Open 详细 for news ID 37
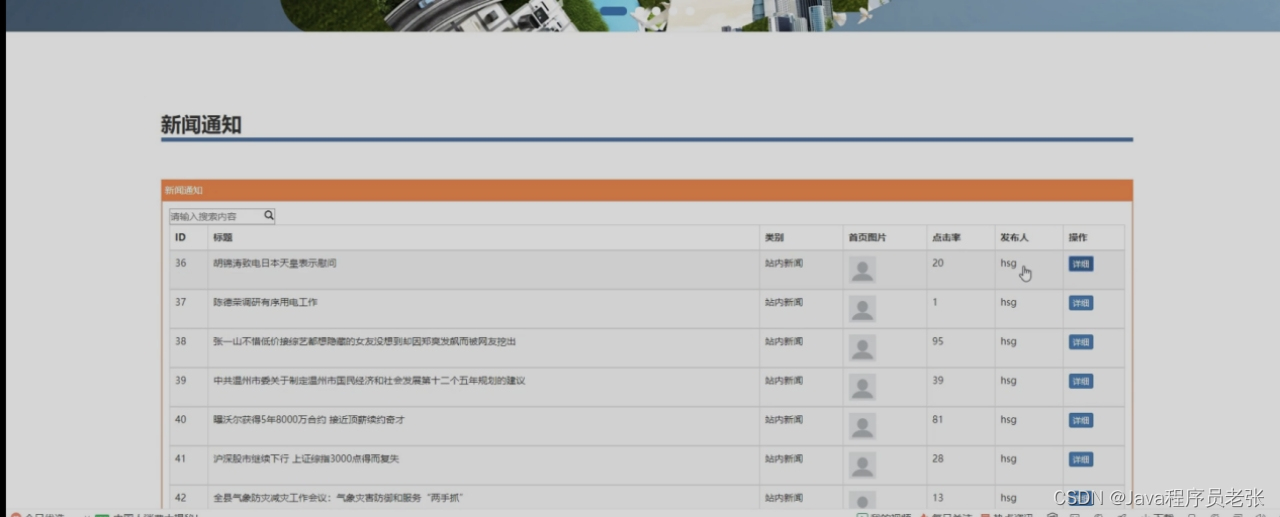This screenshot has height=517, width=1280. (x=1081, y=303)
